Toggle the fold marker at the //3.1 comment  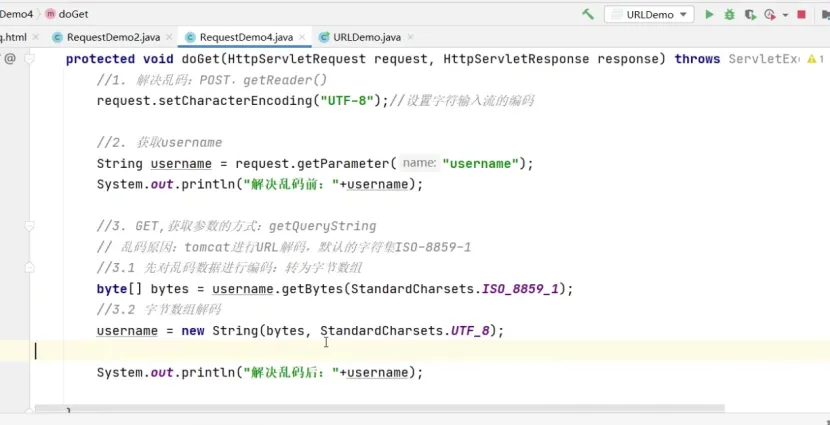point(30,268)
